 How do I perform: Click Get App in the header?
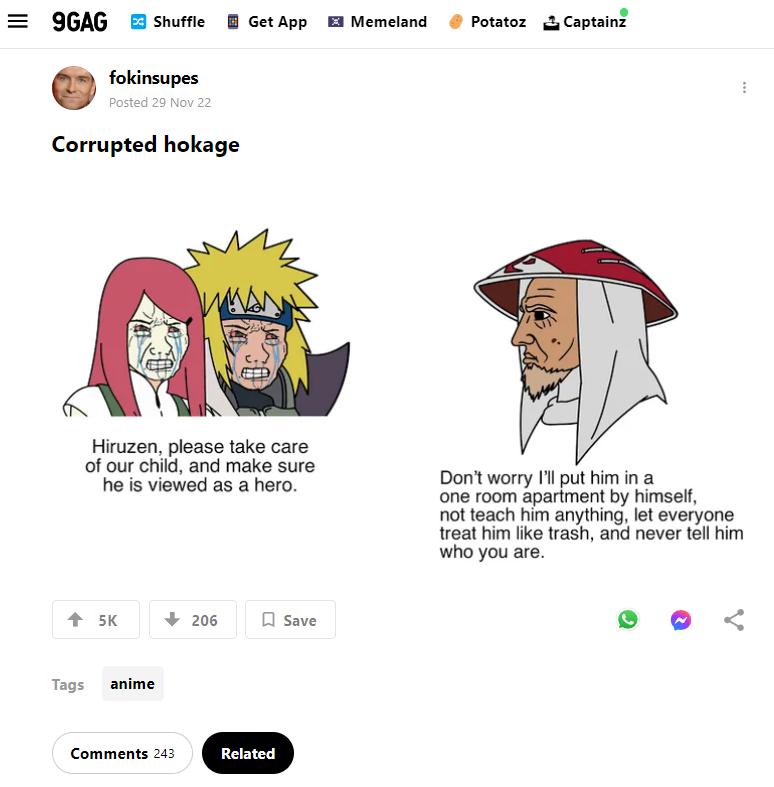pyautogui.click(x=267, y=22)
